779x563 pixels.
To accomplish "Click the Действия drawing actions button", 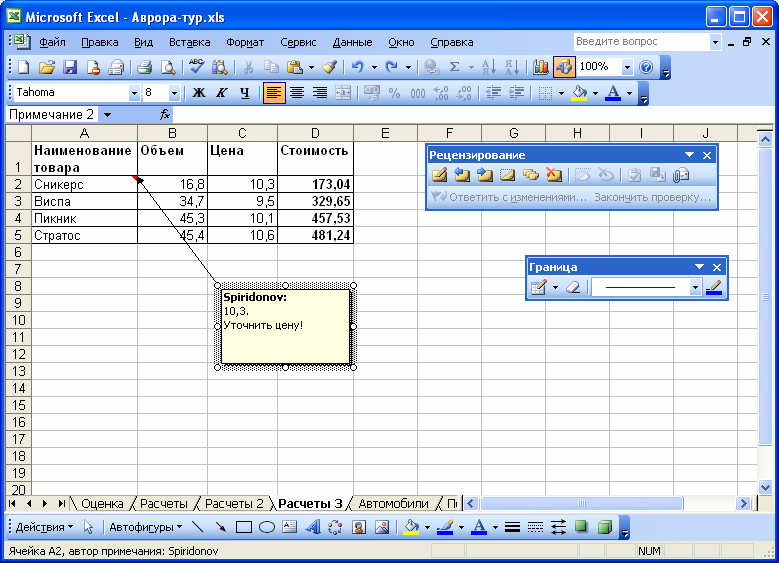I will [x=44, y=527].
